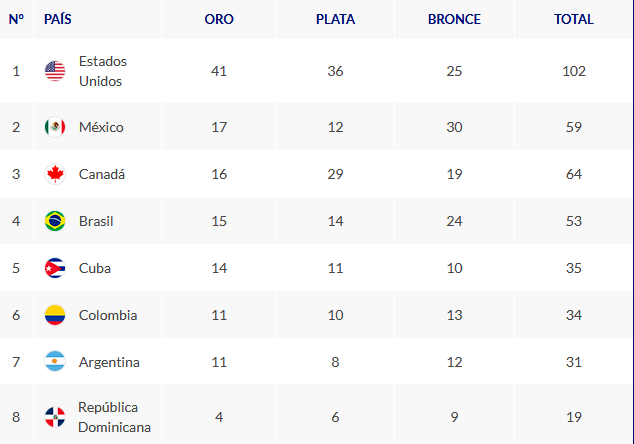Click the Argentina flag icon
The image size is (634, 444).
coord(55,362)
